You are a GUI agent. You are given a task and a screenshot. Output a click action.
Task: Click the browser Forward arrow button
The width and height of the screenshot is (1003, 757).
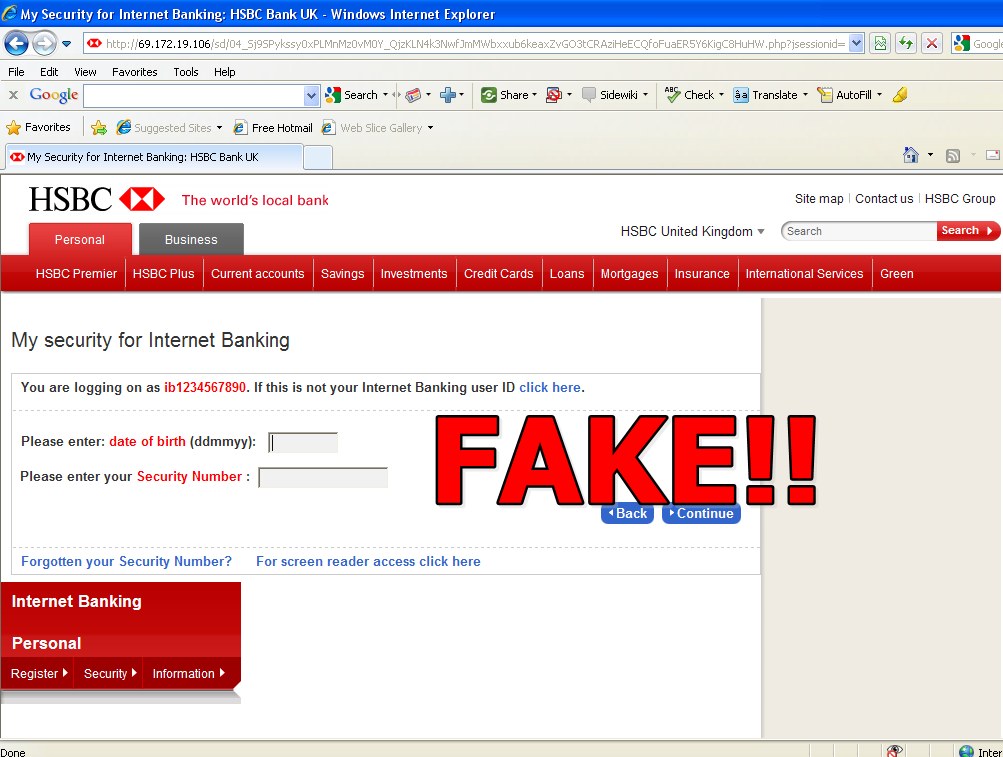pyautogui.click(x=43, y=44)
